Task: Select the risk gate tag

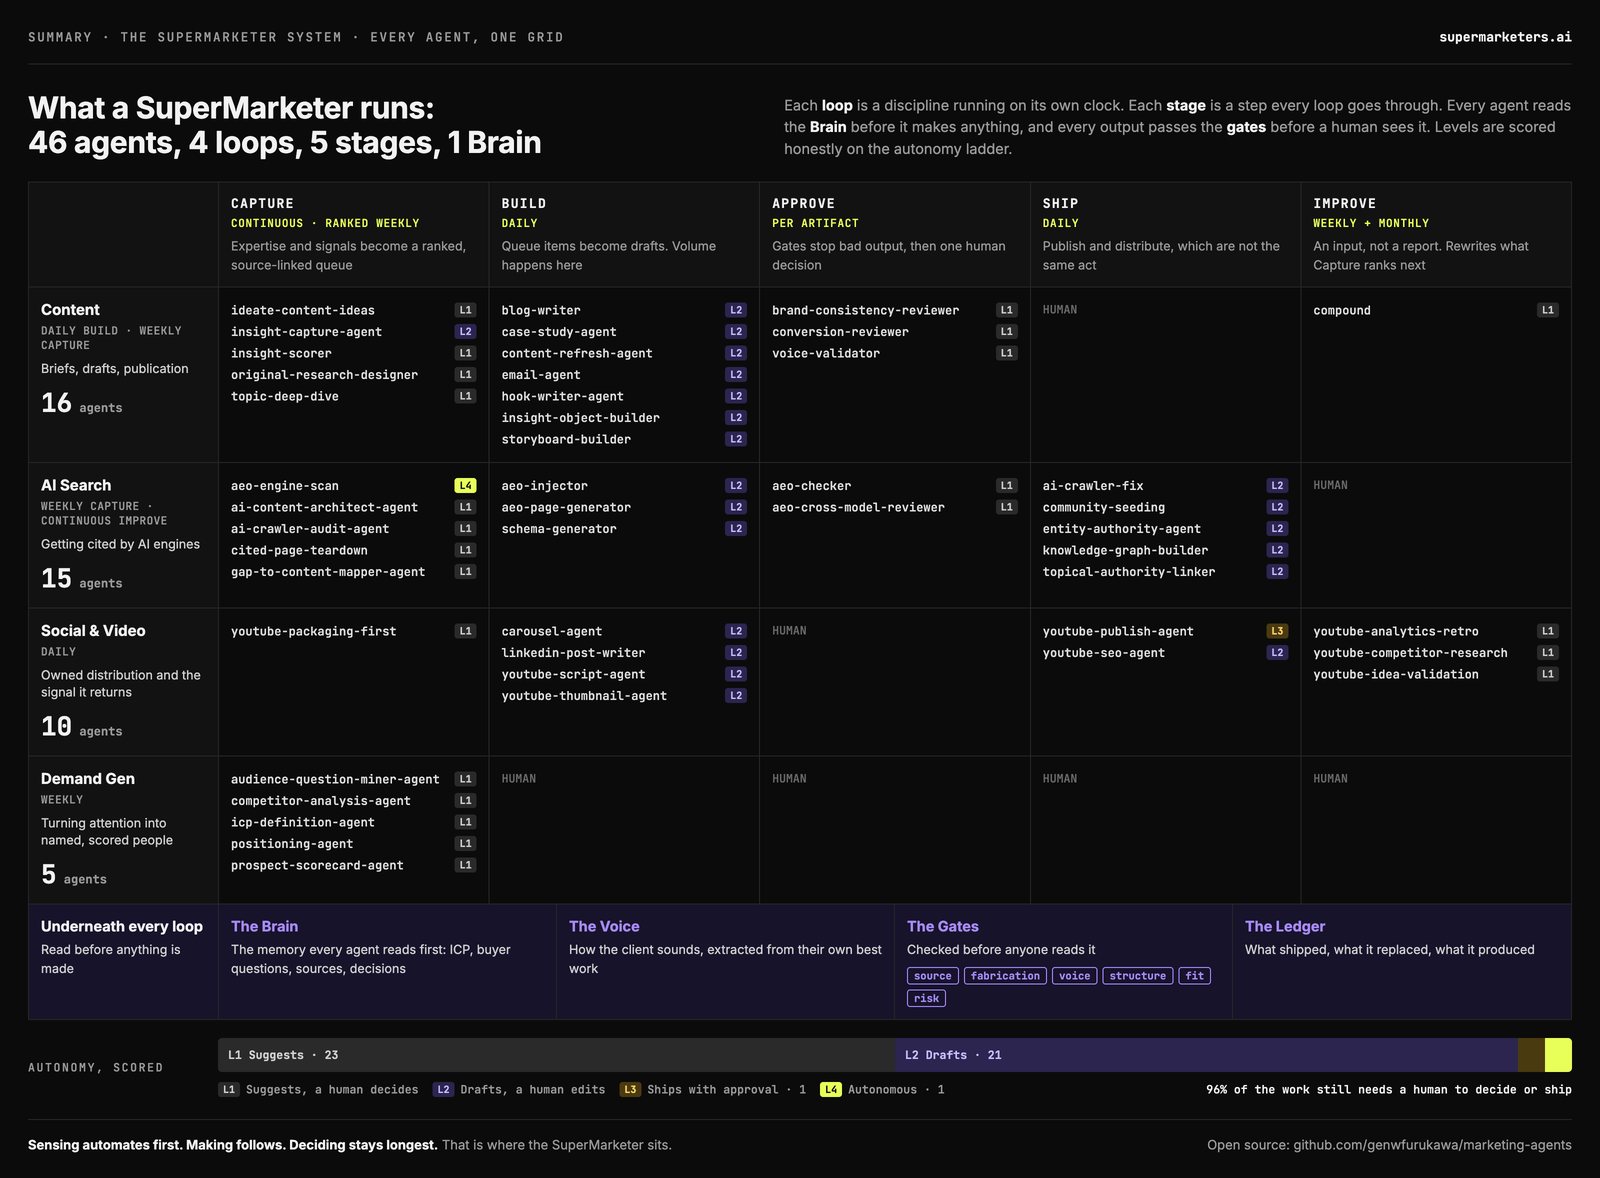Action: [x=926, y=998]
